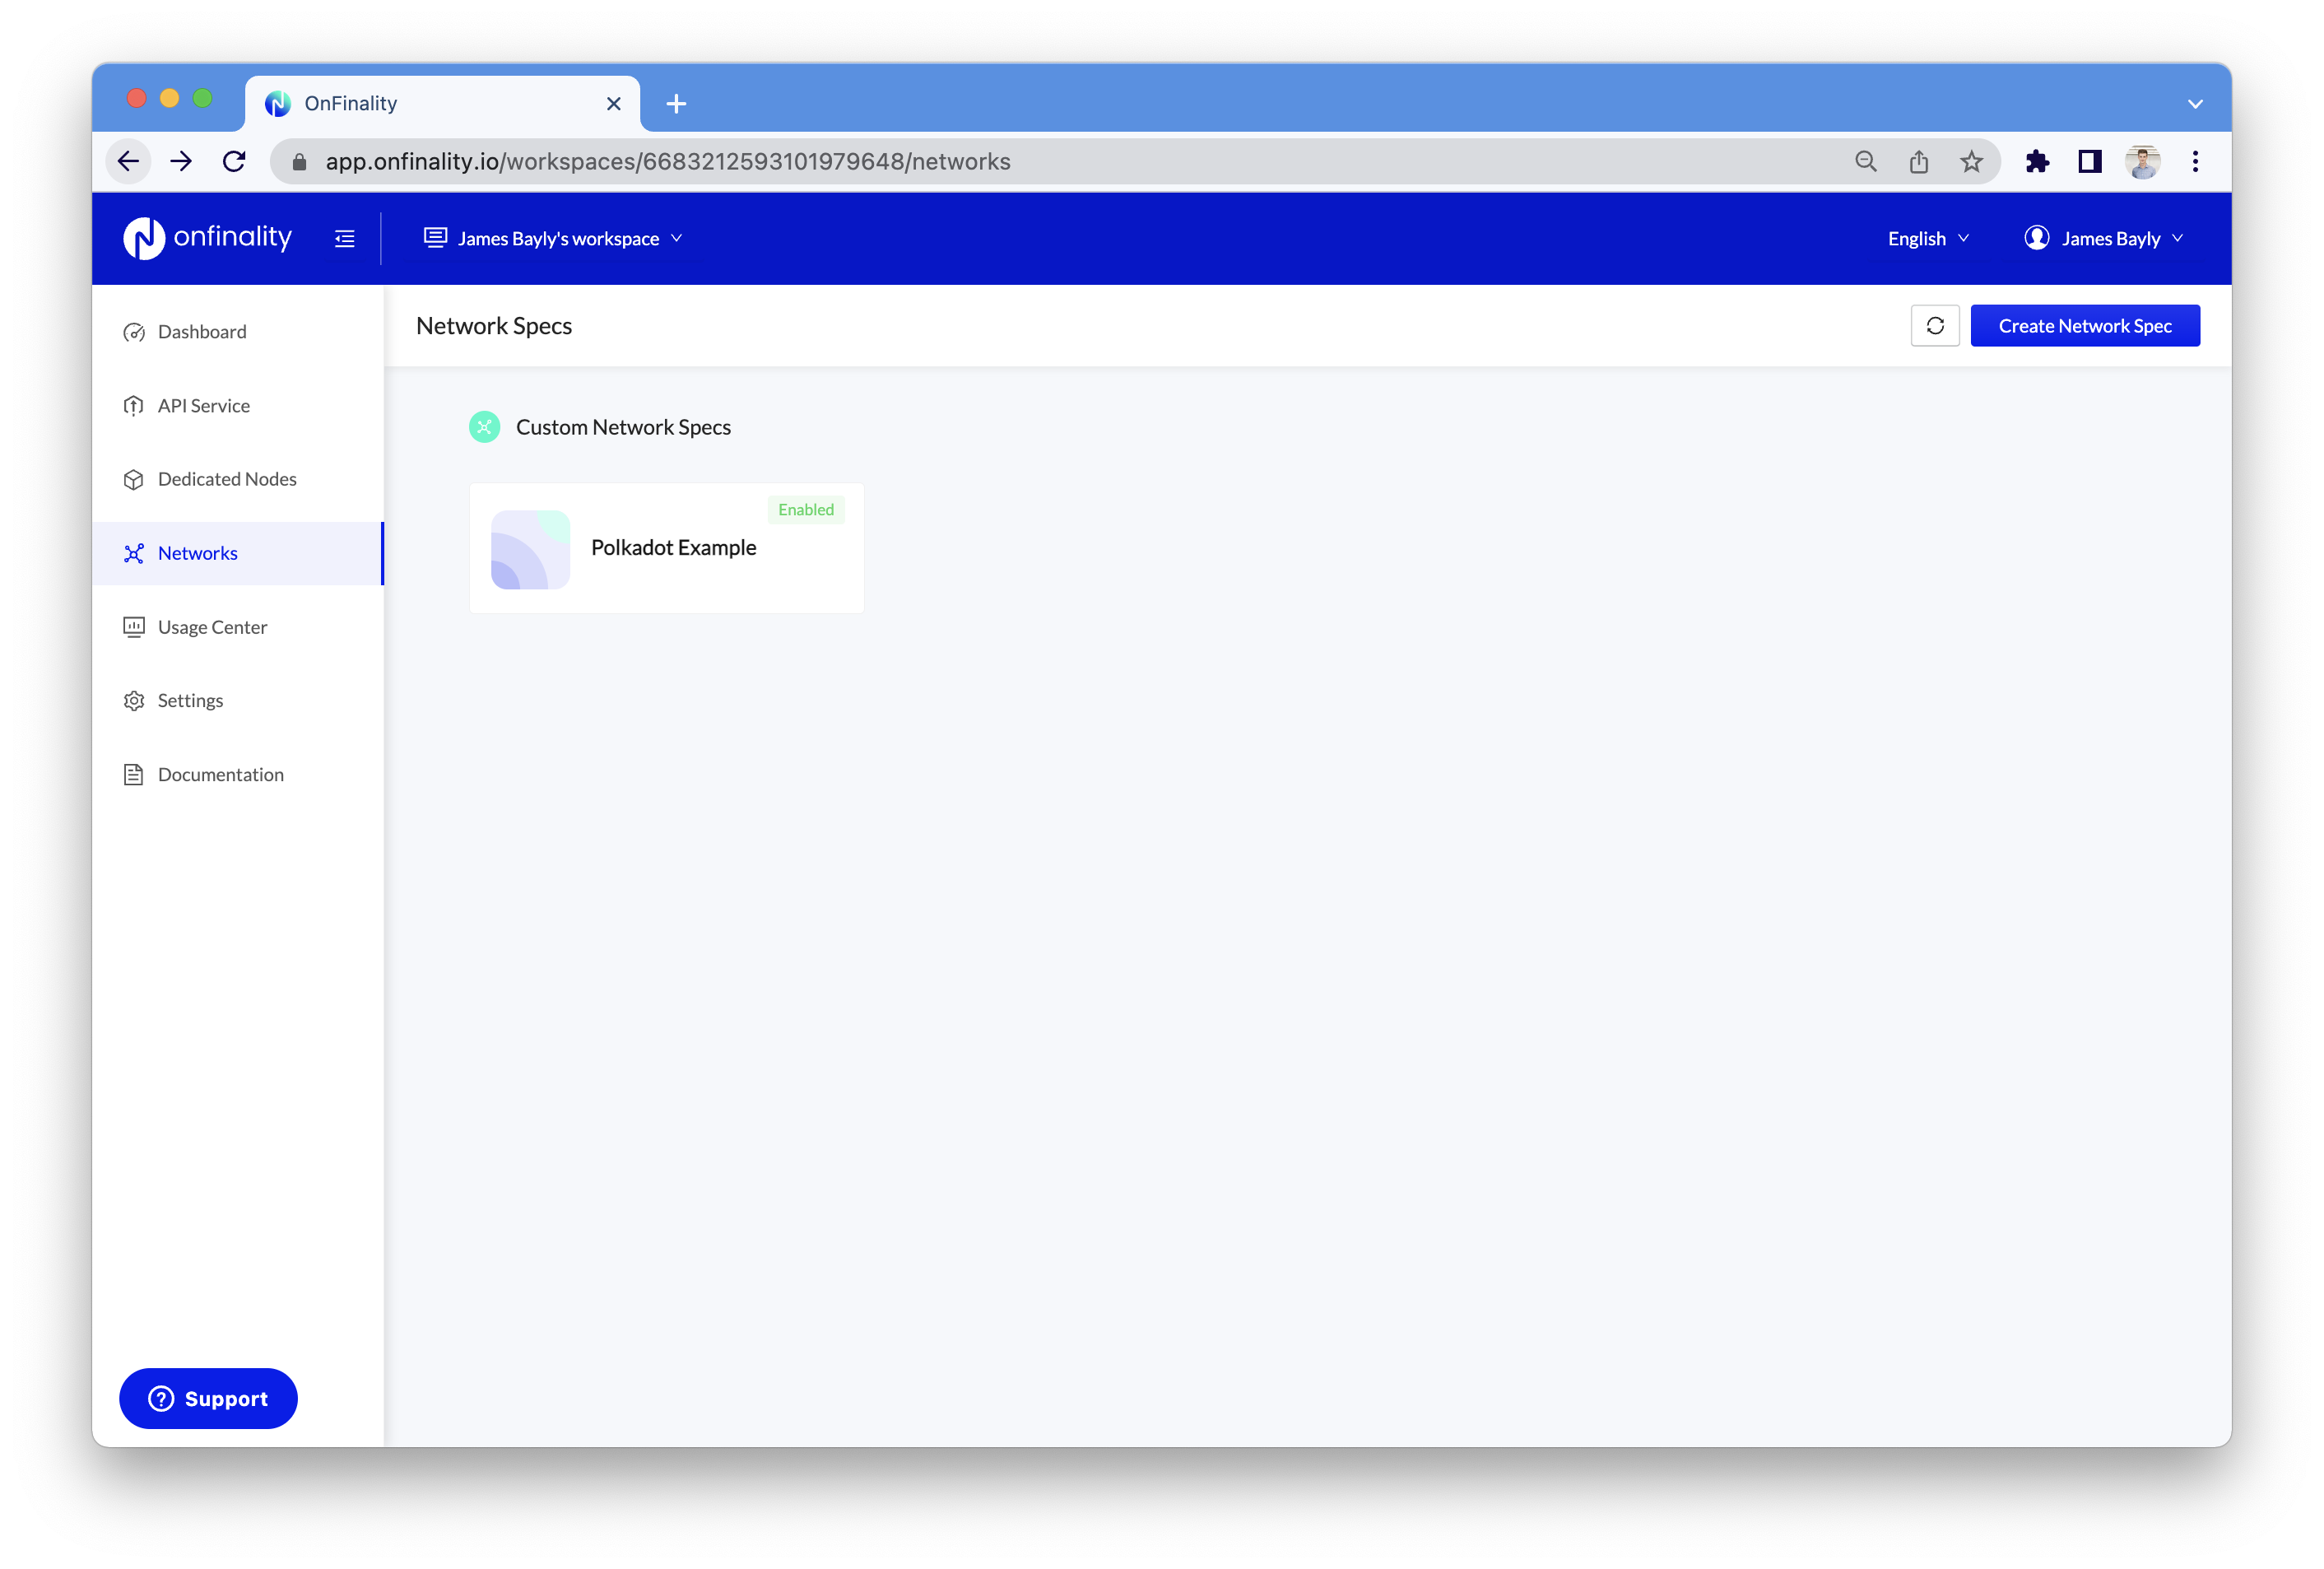Click the share page icon in address bar
Screen dimensions: 2324x1569
(x=1917, y=161)
